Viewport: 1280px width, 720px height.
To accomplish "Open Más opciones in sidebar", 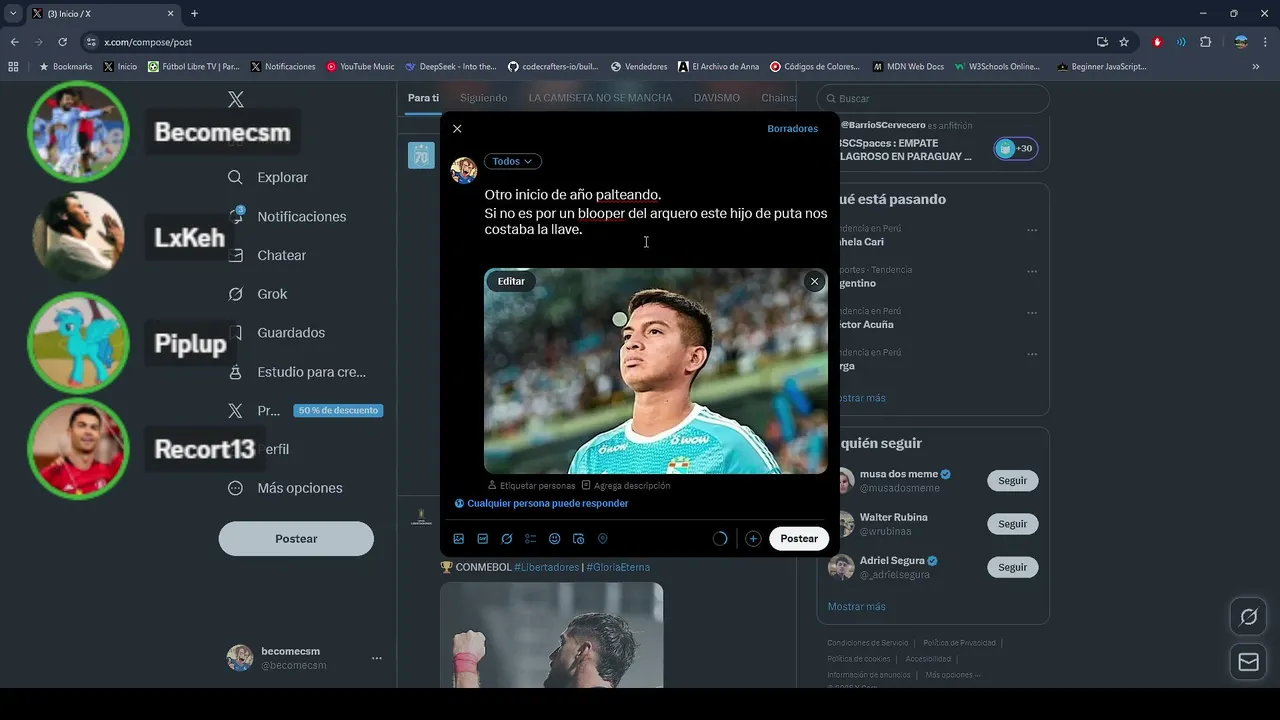I will pos(285,488).
